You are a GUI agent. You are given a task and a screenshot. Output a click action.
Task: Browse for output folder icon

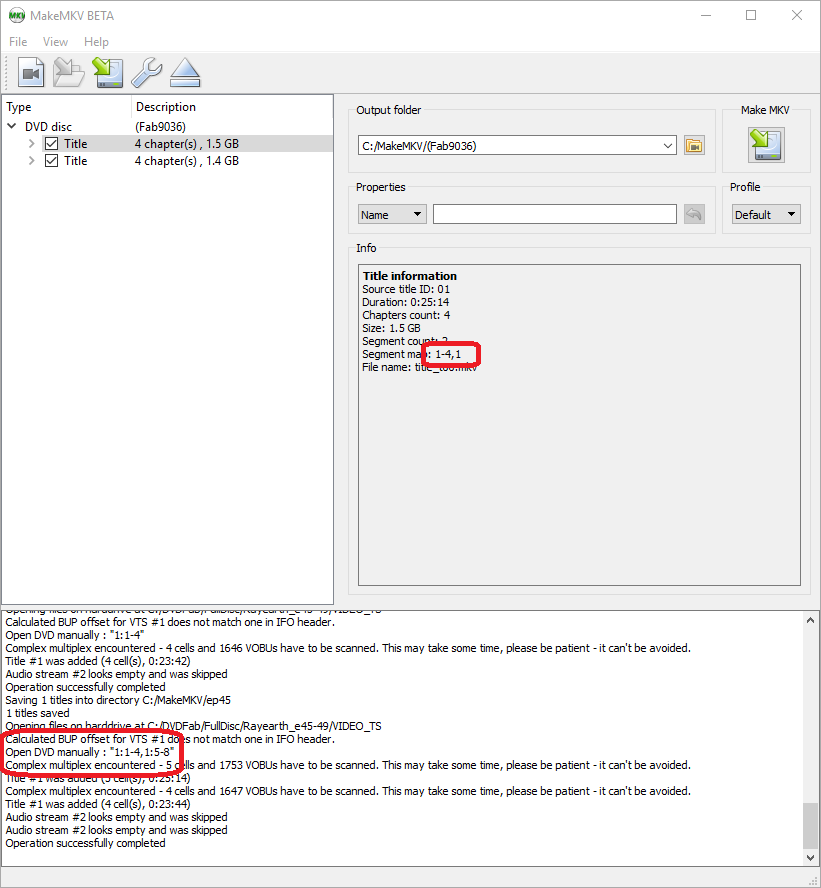694,146
